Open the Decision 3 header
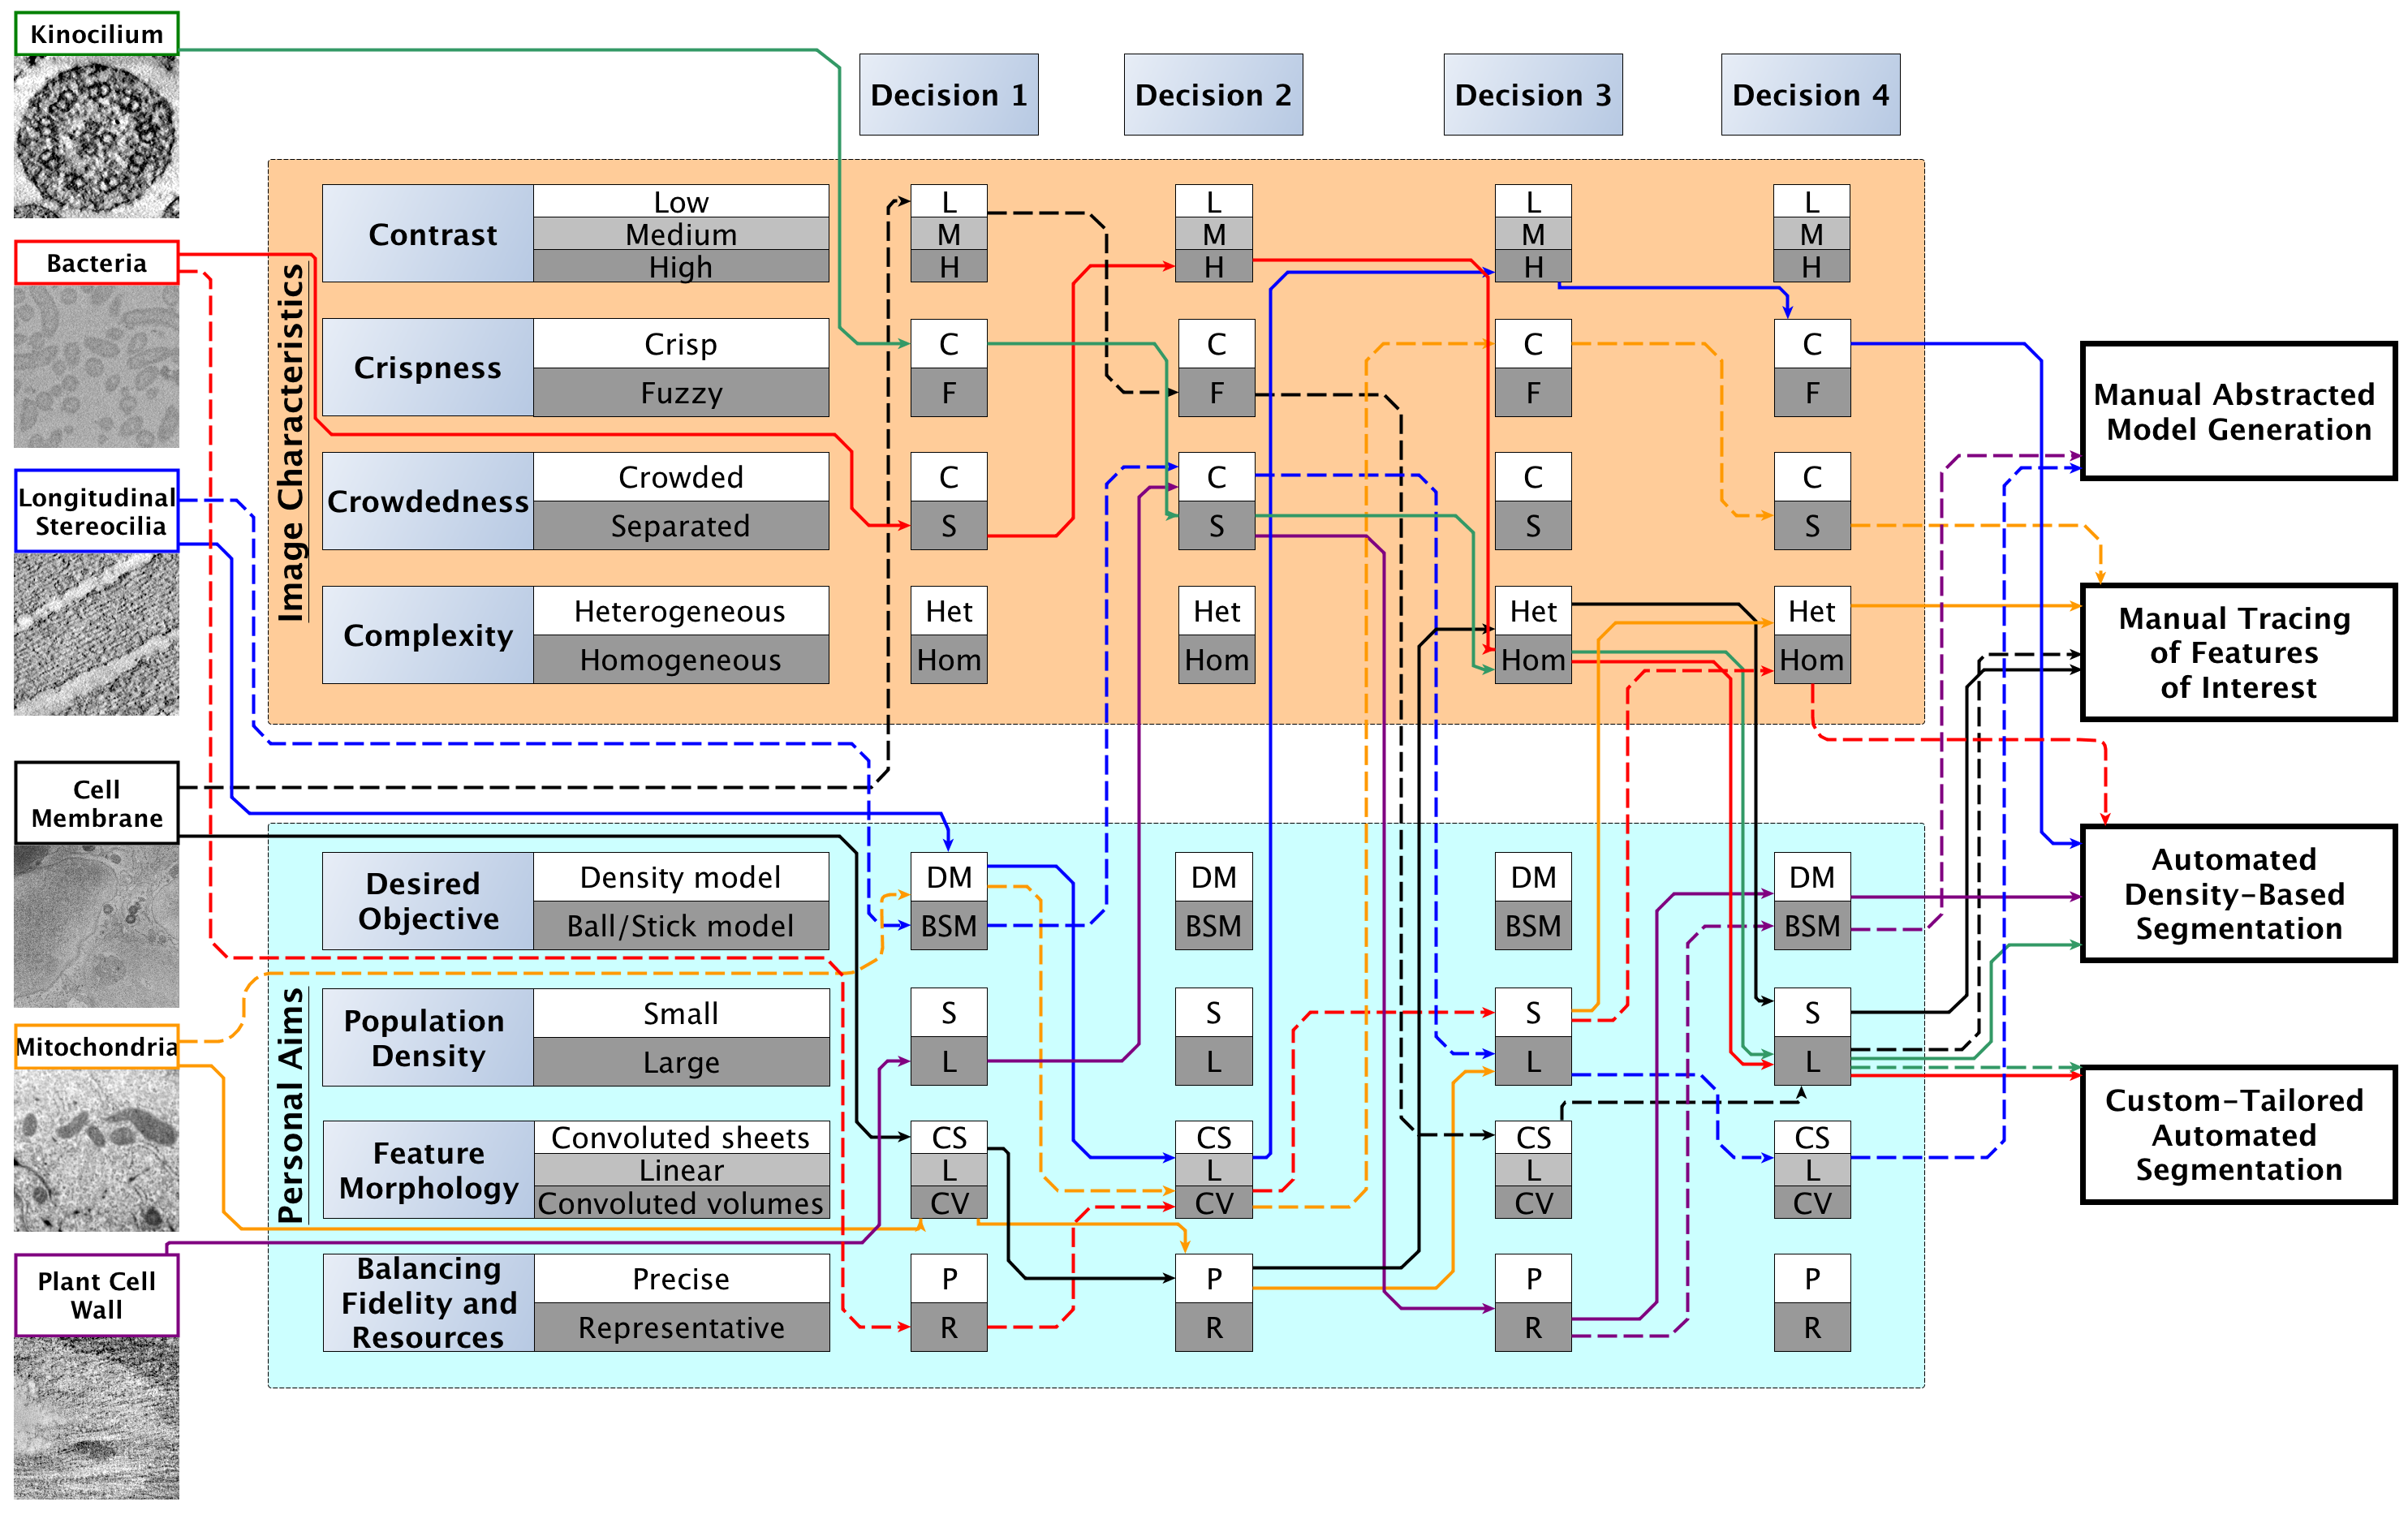 point(1532,95)
